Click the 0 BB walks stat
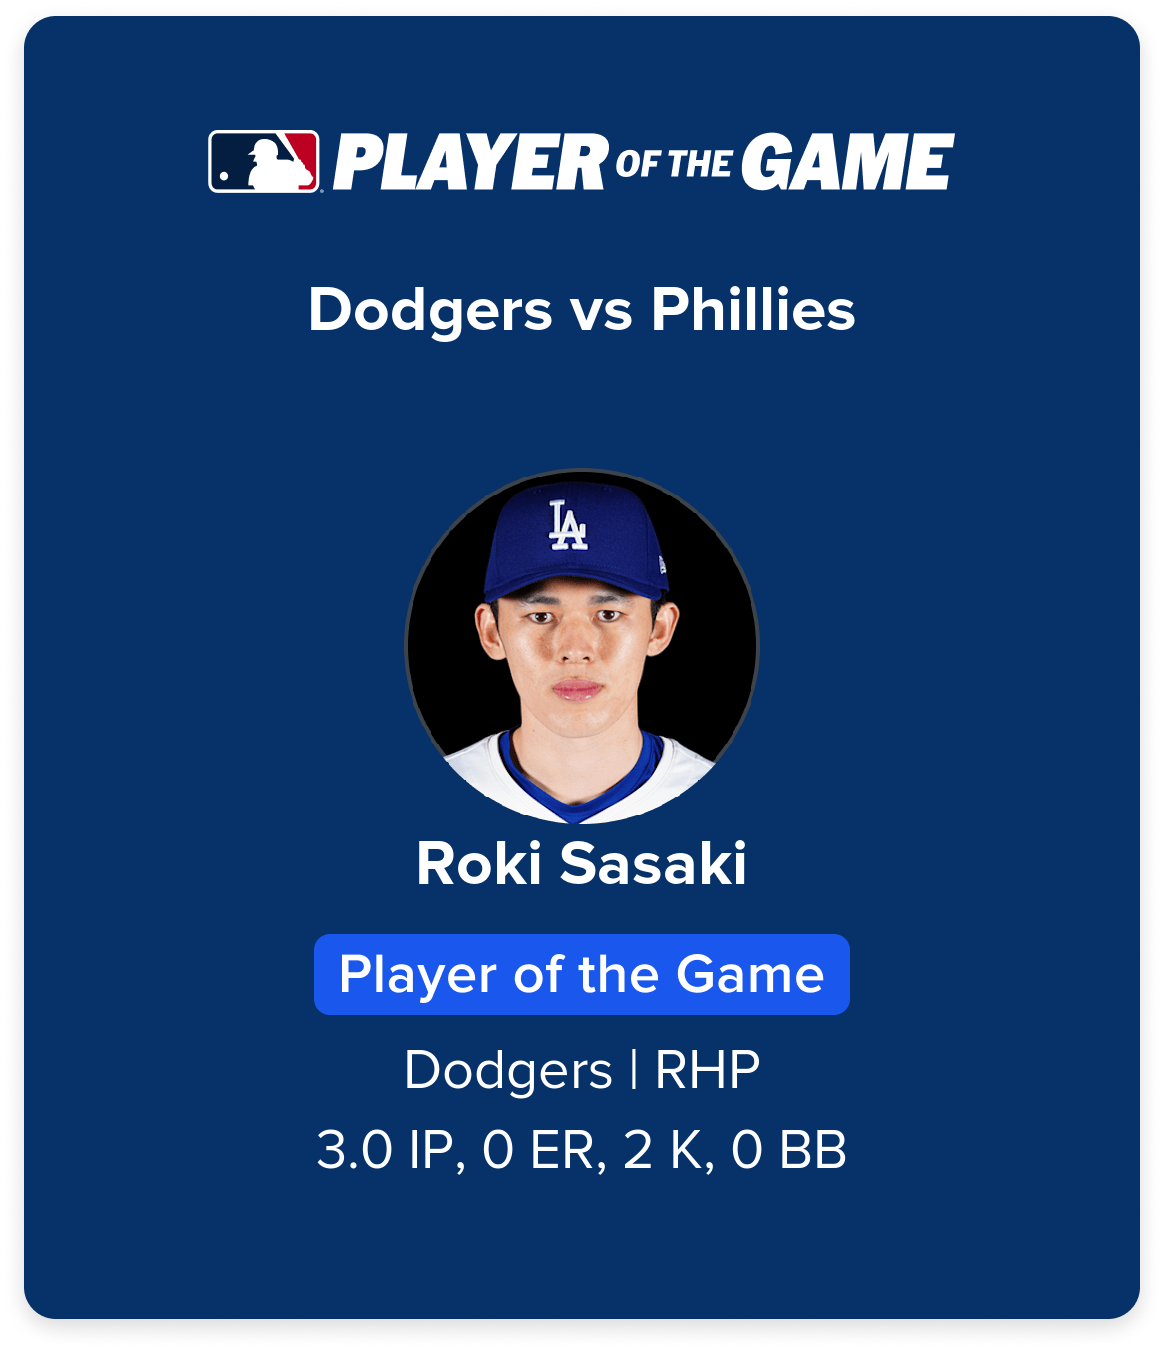This screenshot has width=1164, height=1351. (x=789, y=1151)
